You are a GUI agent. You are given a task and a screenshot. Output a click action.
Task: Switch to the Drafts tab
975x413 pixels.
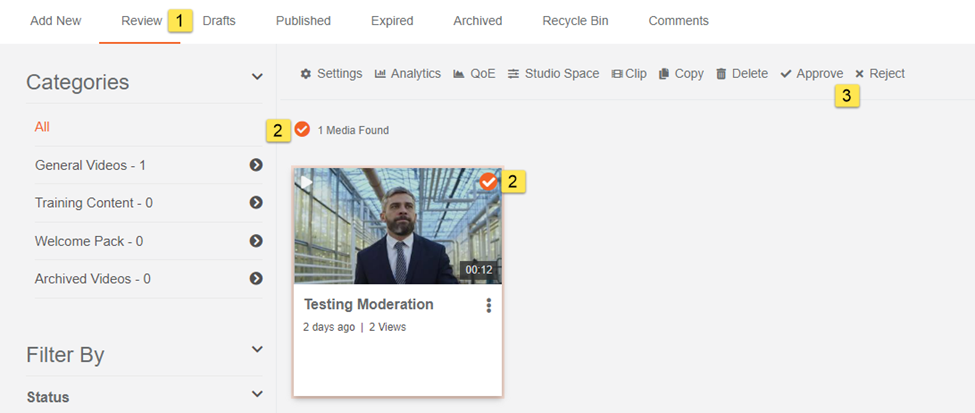219,20
